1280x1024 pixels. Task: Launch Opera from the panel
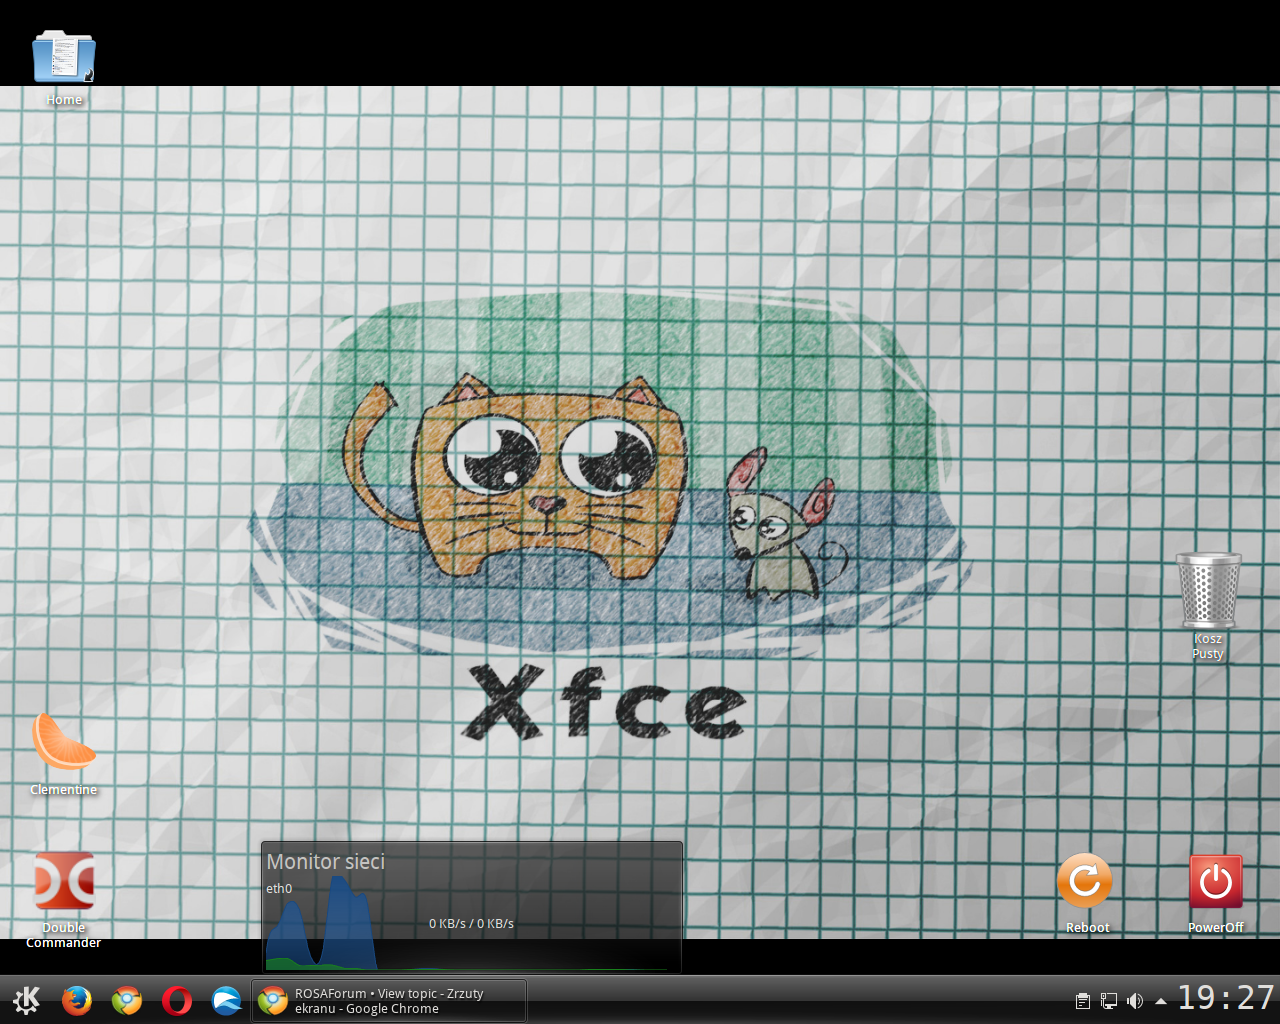click(177, 1000)
